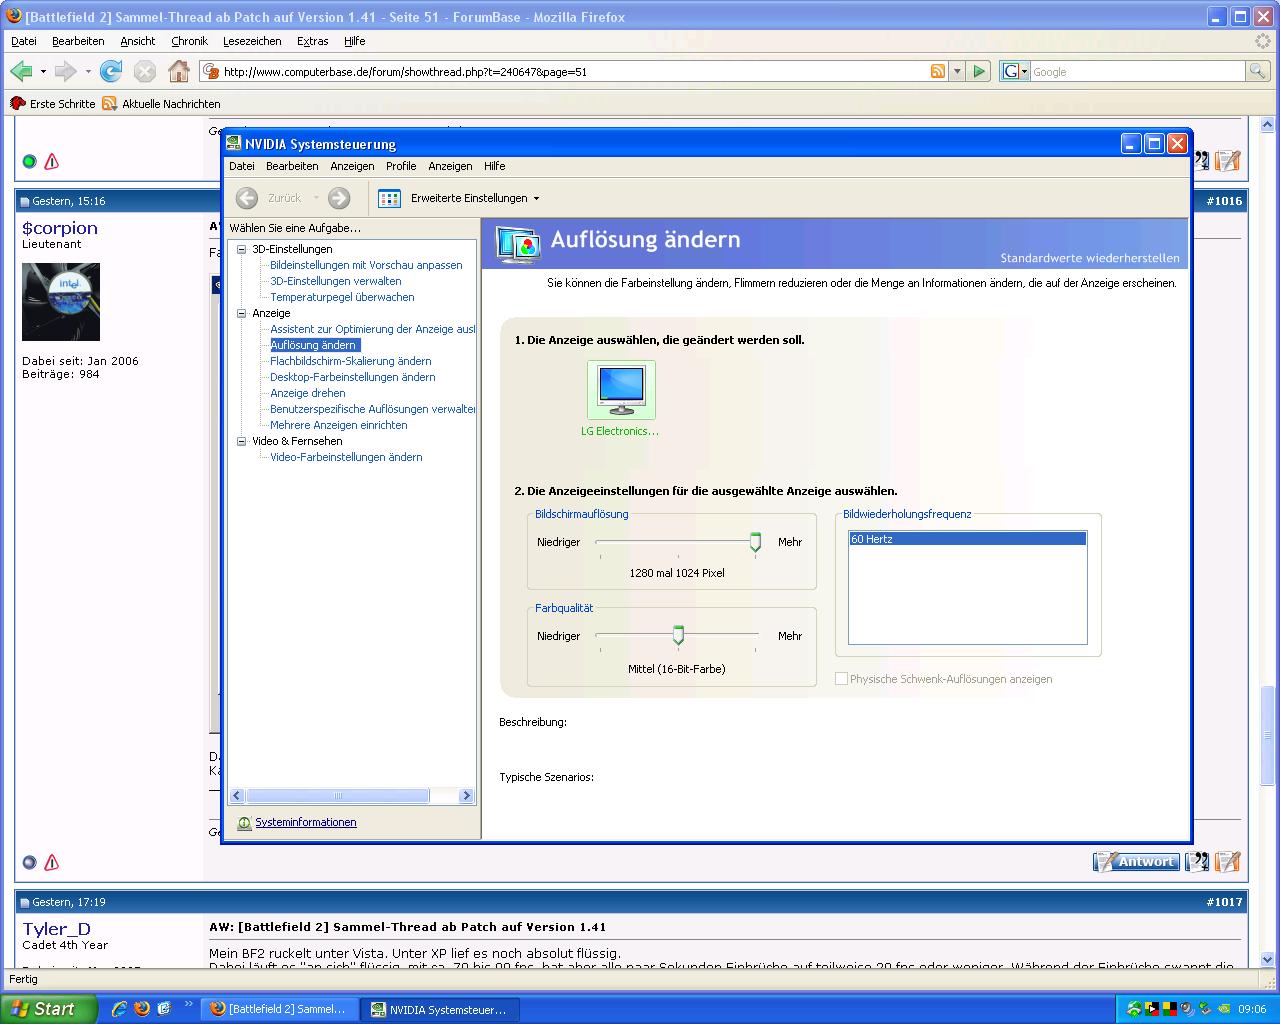Image resolution: width=1280 pixels, height=1024 pixels.
Task: Reload the page in Firefox
Action: coord(111,71)
